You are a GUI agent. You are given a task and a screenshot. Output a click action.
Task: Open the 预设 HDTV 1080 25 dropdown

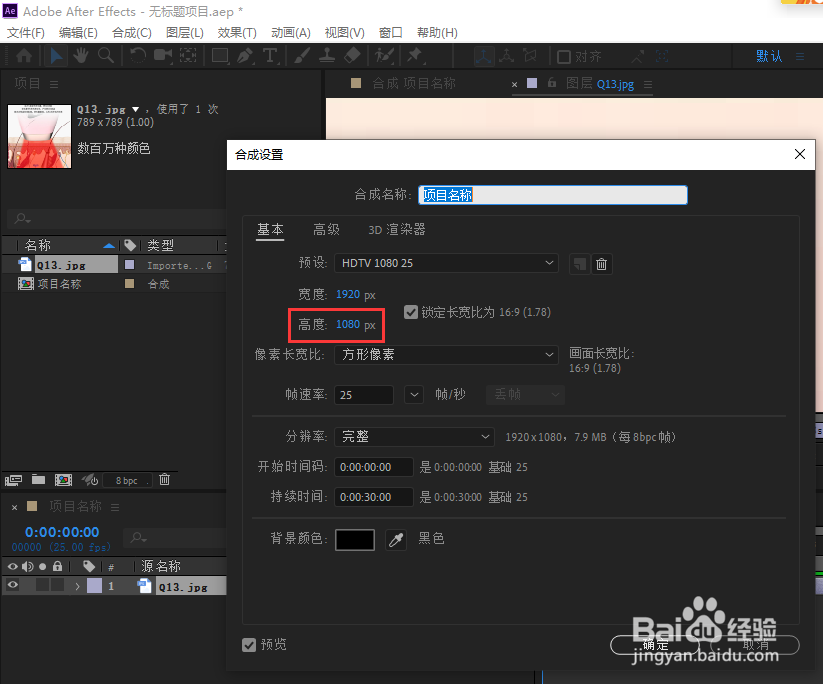click(x=446, y=263)
